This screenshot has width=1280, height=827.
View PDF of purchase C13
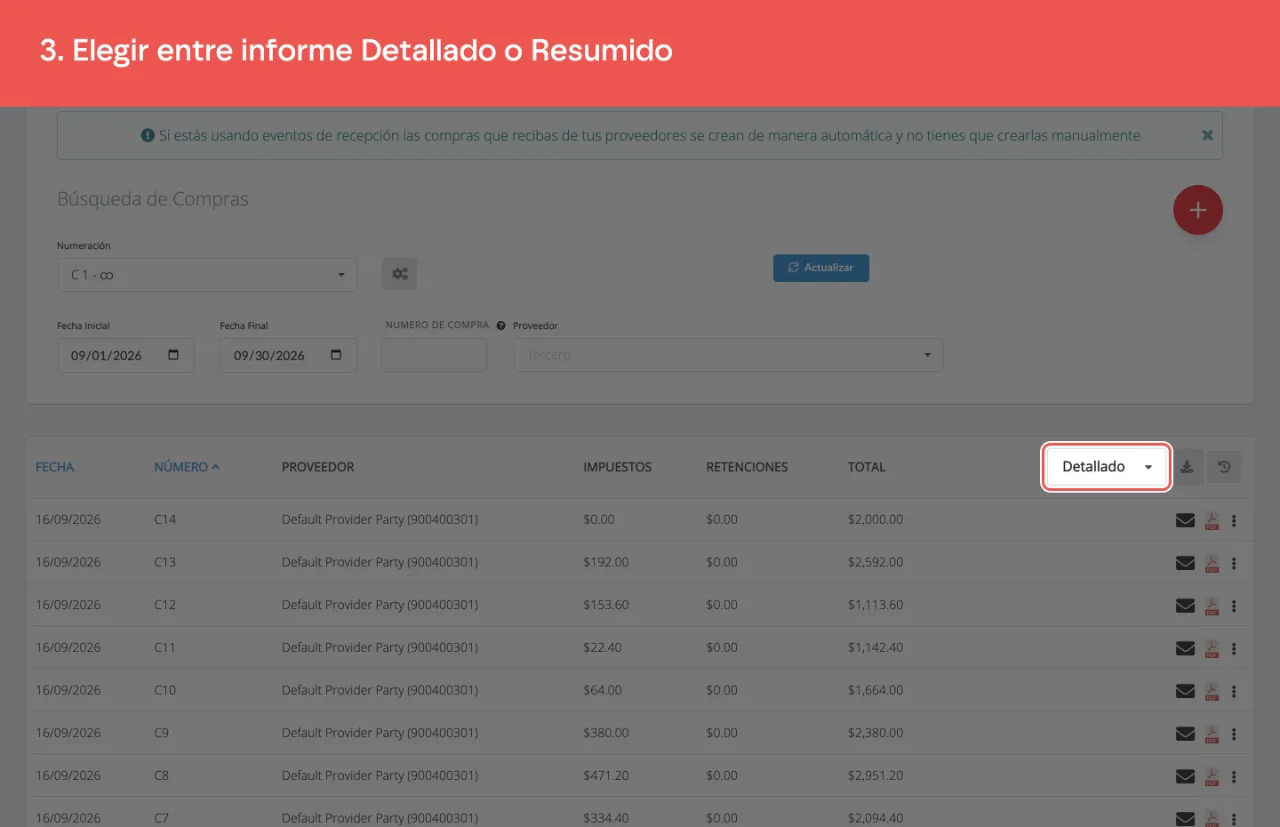pos(1211,563)
